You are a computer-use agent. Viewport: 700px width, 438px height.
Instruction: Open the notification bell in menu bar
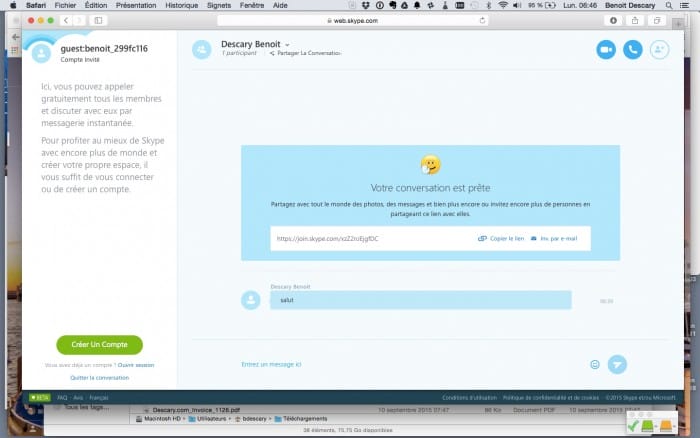click(x=417, y=5)
